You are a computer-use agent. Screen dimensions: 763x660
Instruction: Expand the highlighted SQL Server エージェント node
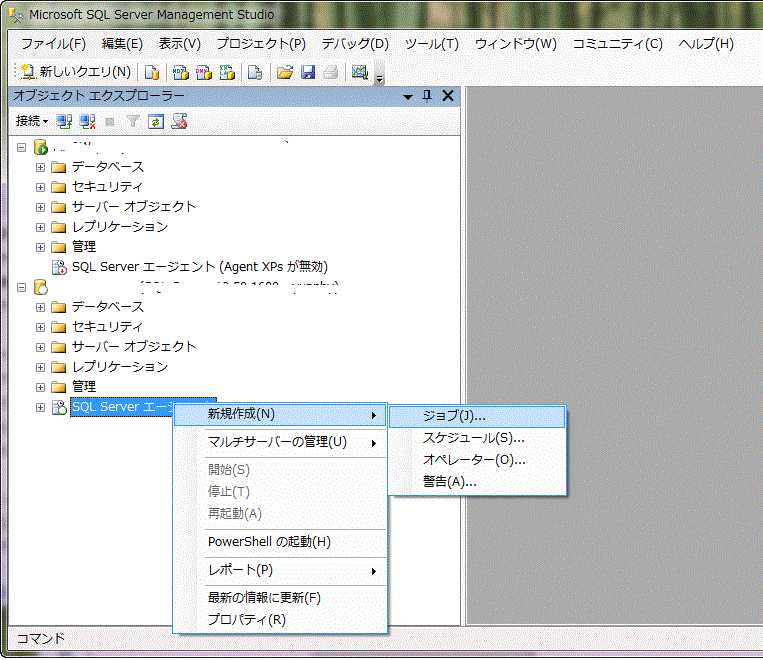tap(40, 407)
